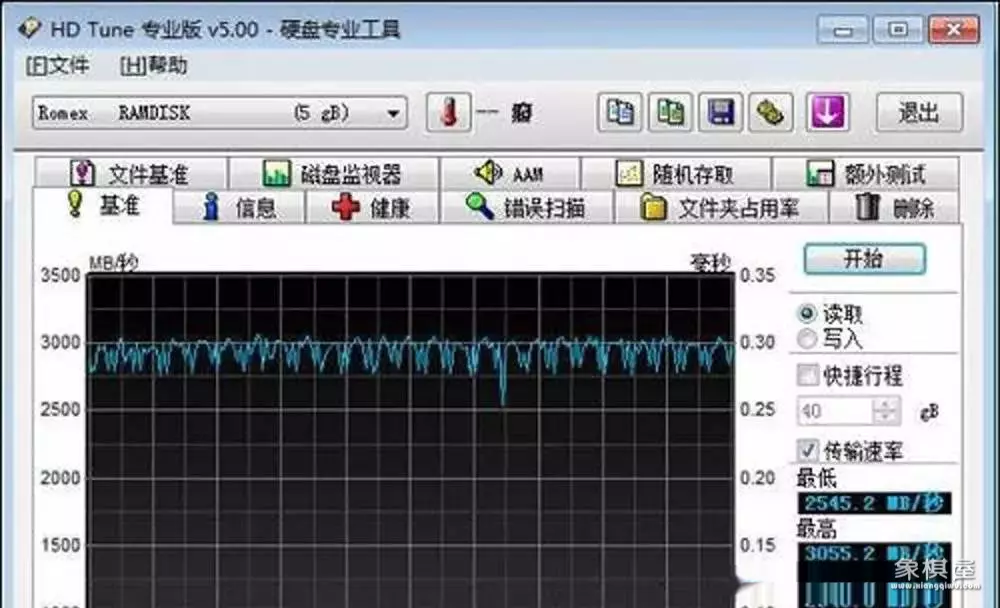This screenshot has width=1000, height=608.
Task: Close the HD Tune window
Action: (953, 29)
